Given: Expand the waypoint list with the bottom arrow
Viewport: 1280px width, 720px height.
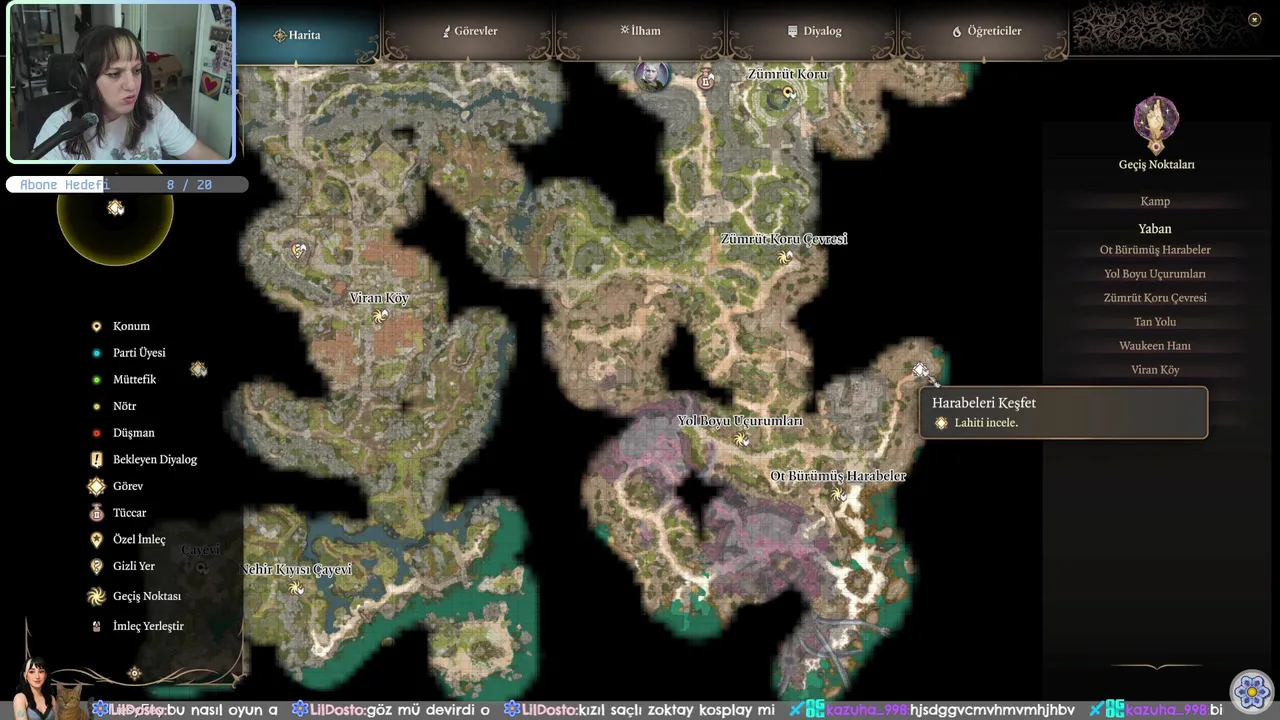Looking at the screenshot, I should [x=1157, y=667].
